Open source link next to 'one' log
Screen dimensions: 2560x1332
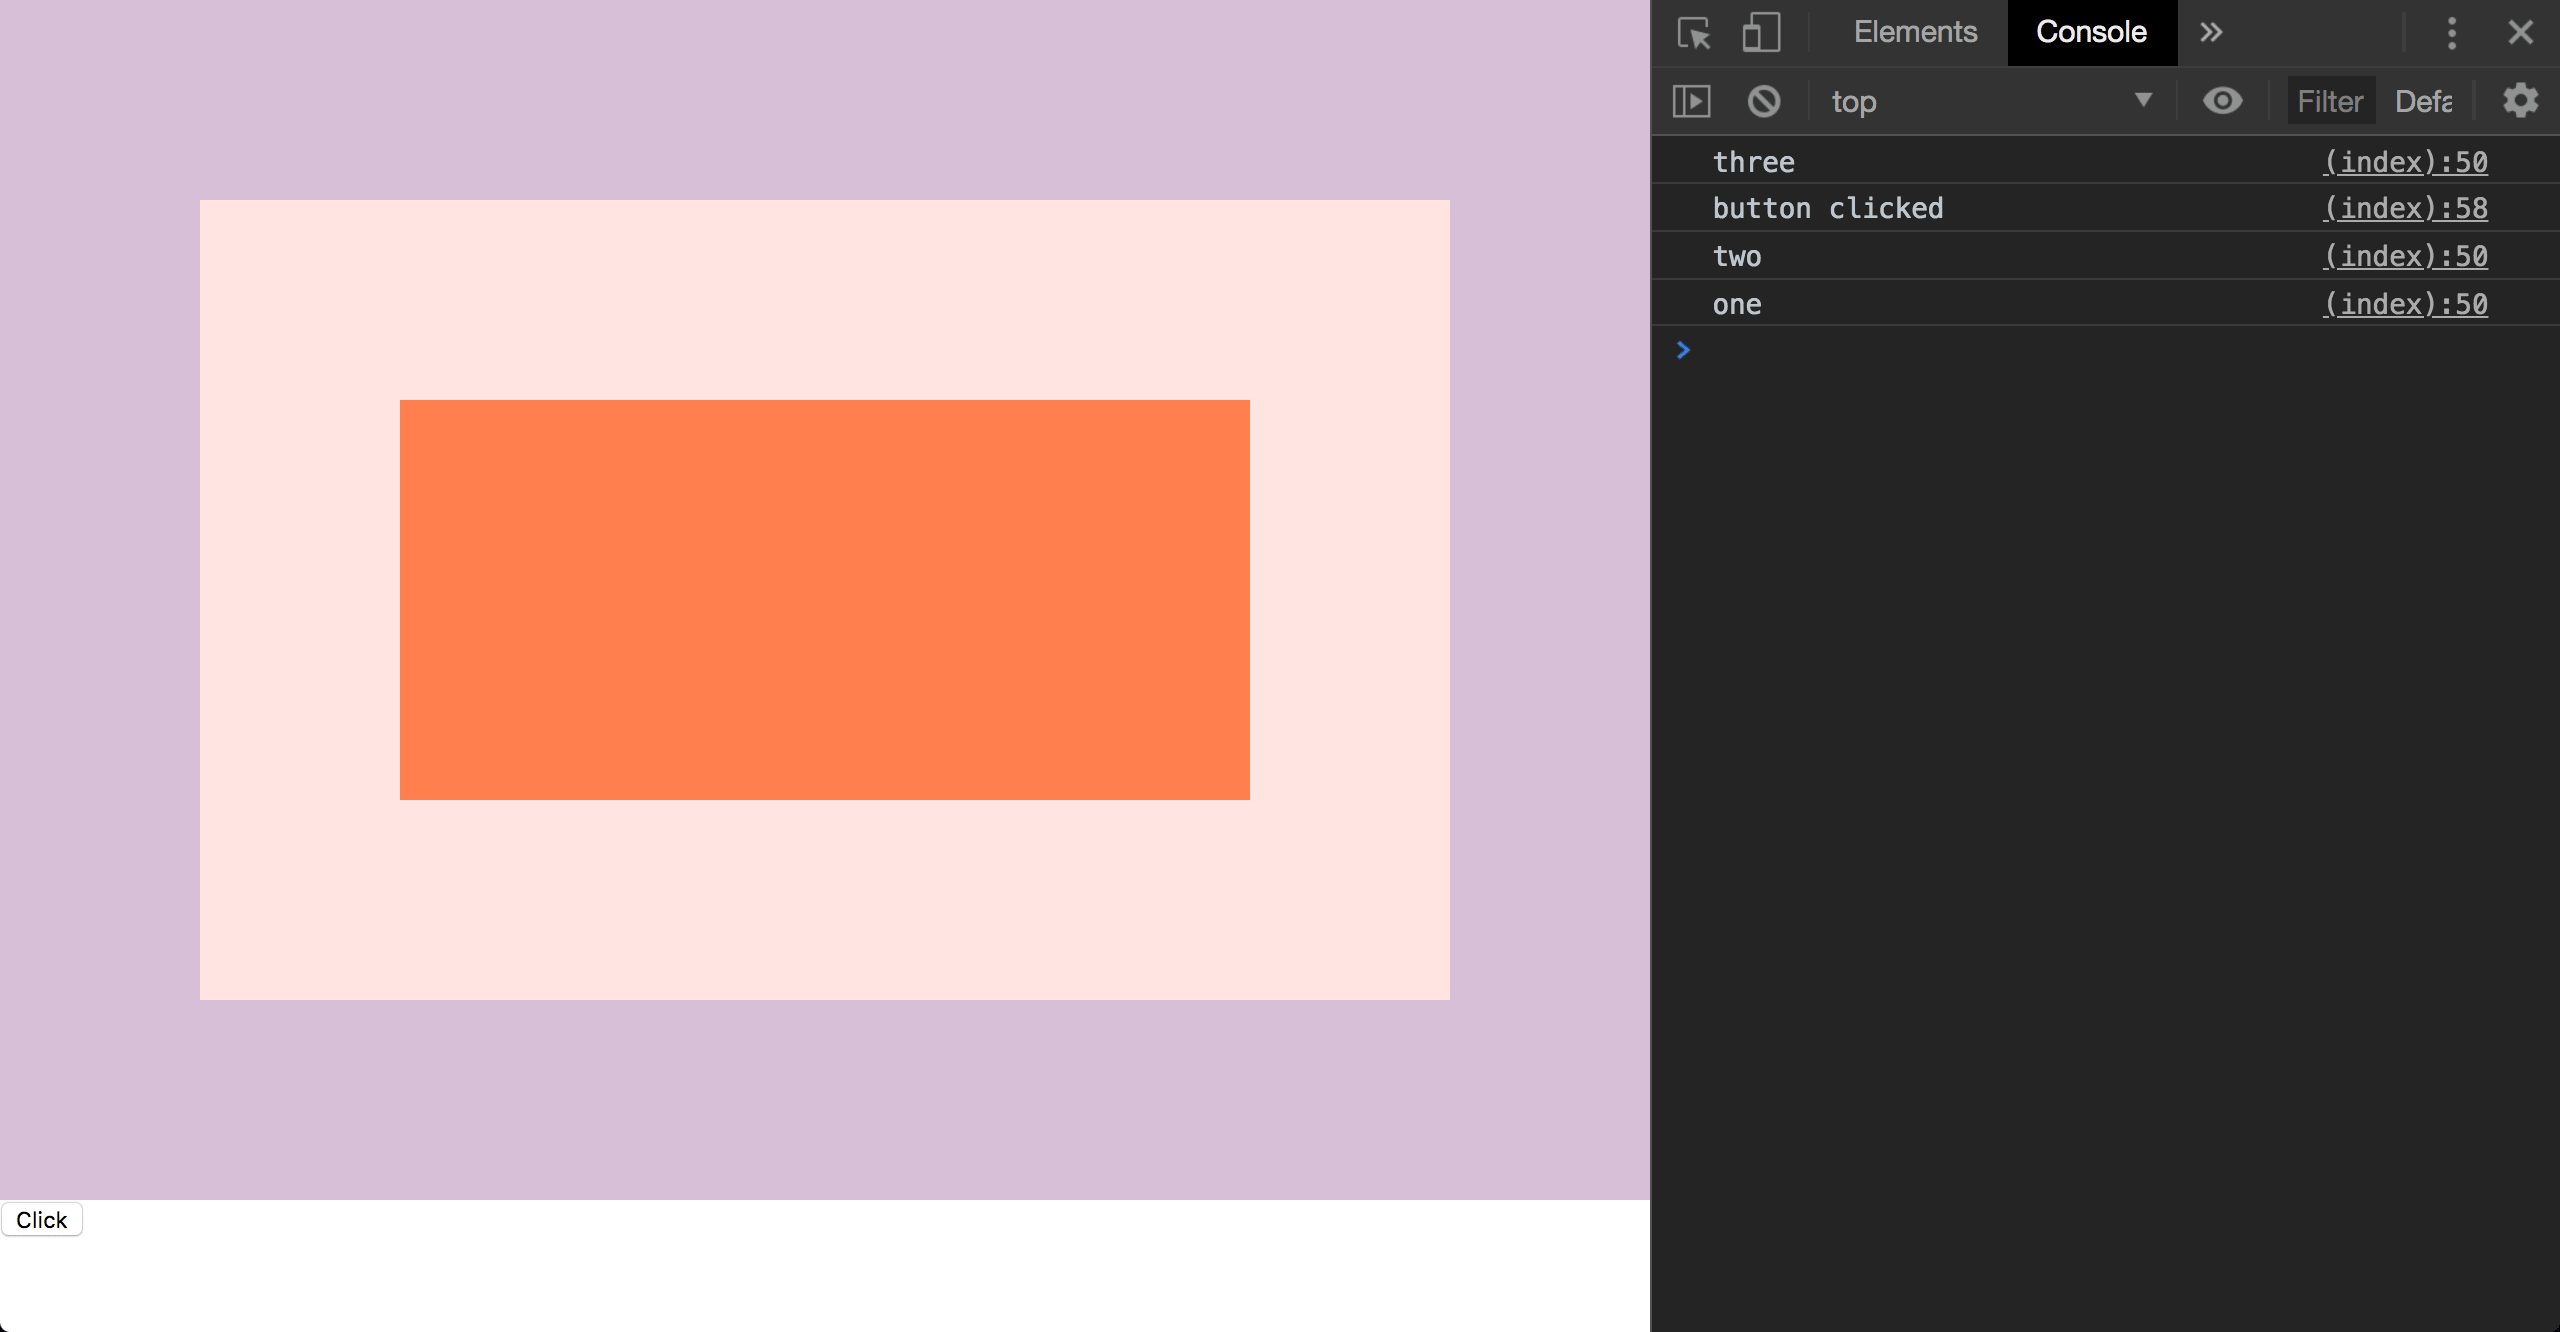2405,304
